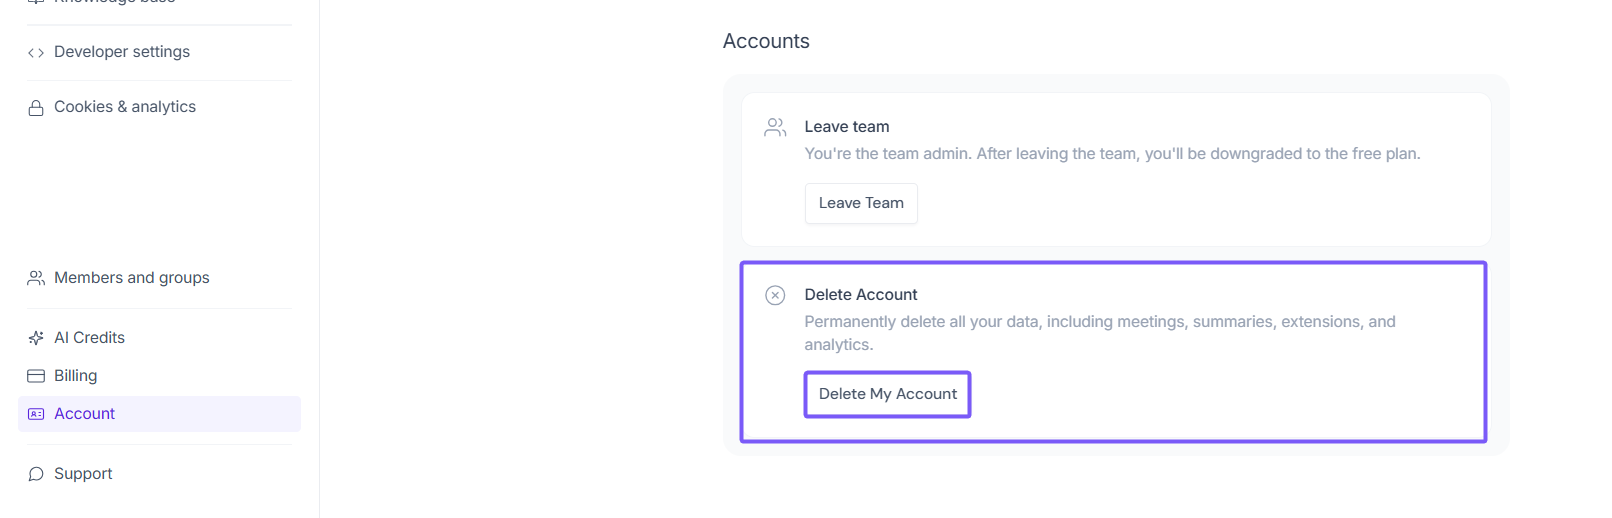Viewport: 1612px width, 518px height.
Task: Click the Accounts page heading
Action: 766,41
